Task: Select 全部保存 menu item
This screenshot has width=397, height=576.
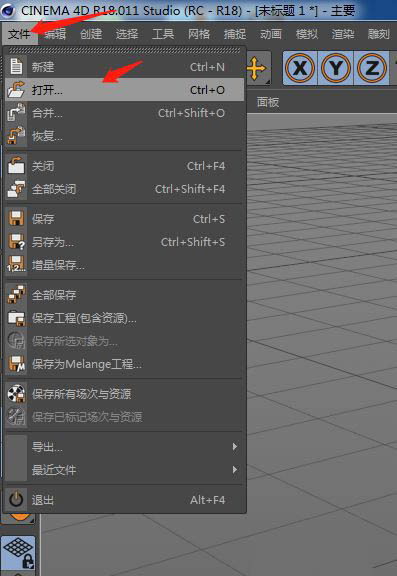Action: [124, 295]
